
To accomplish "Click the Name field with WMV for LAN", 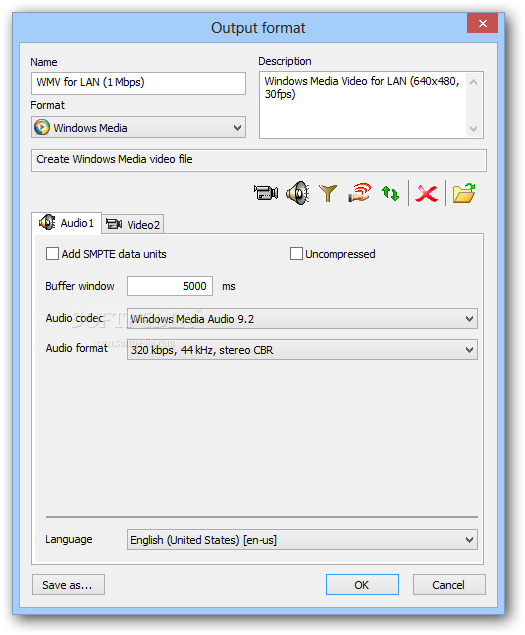I will [x=138, y=83].
